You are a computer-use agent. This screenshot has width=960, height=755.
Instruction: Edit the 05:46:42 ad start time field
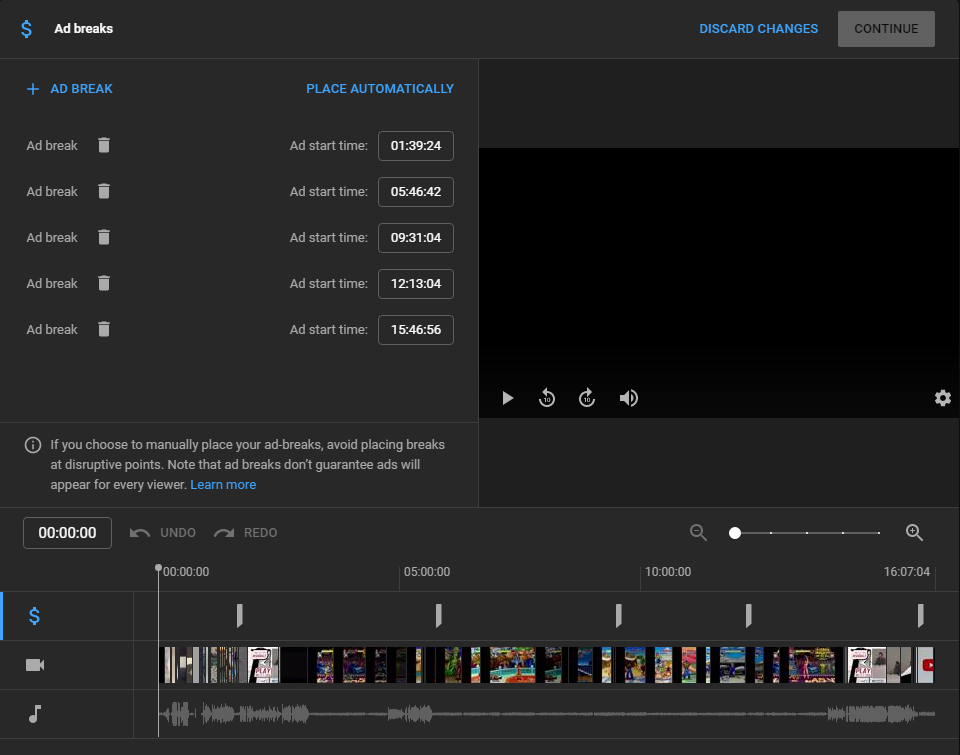pos(416,192)
